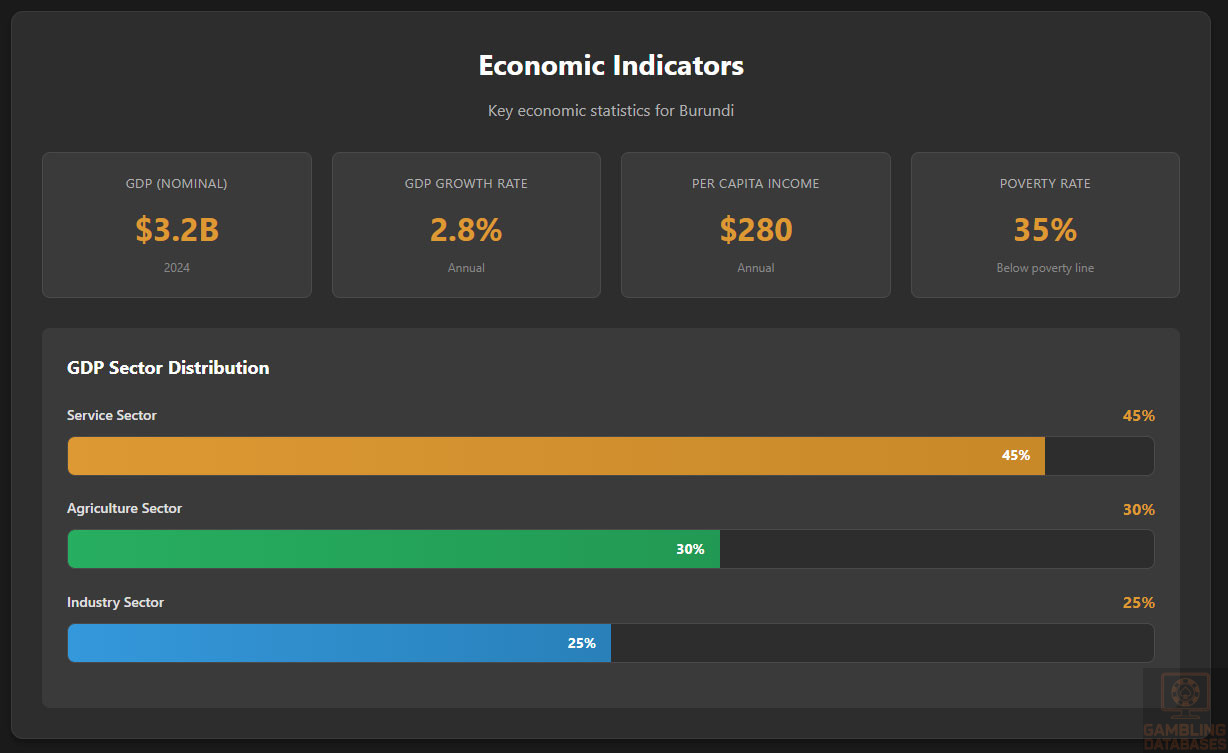Click the Economic Indicators heading
The width and height of the screenshot is (1228, 753).
tap(611, 66)
